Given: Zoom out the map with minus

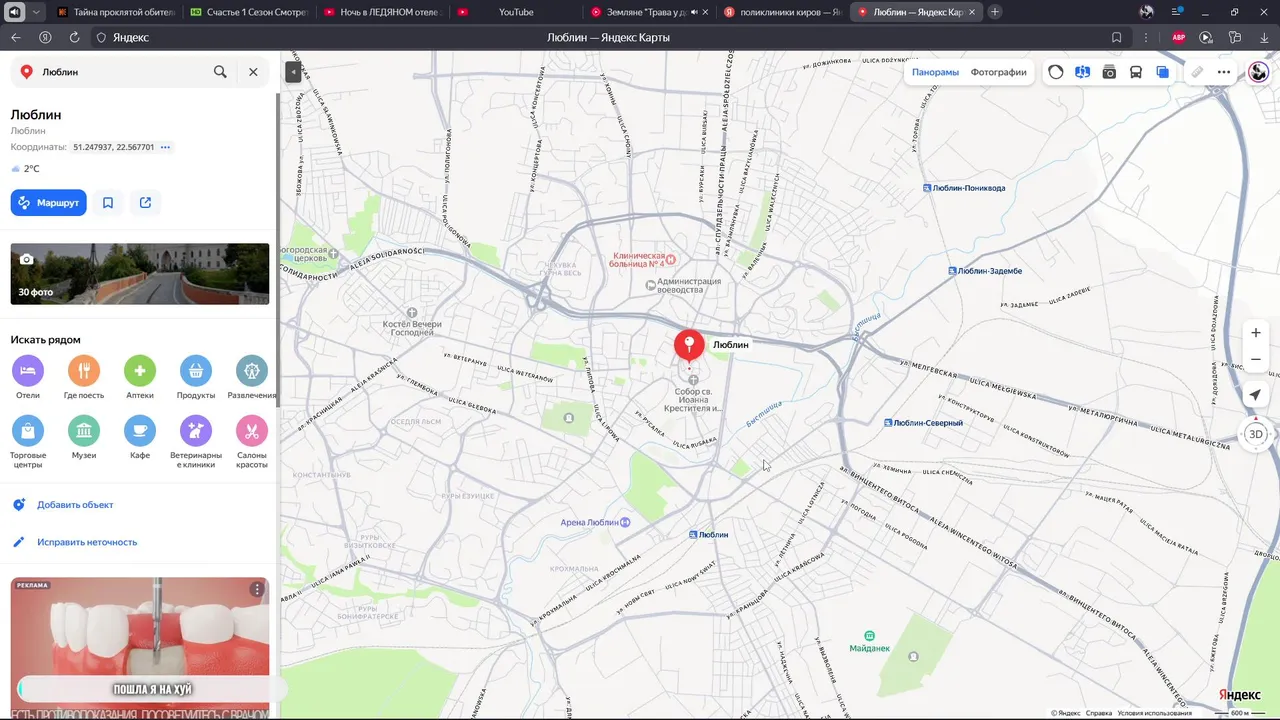Looking at the screenshot, I should [x=1256, y=359].
